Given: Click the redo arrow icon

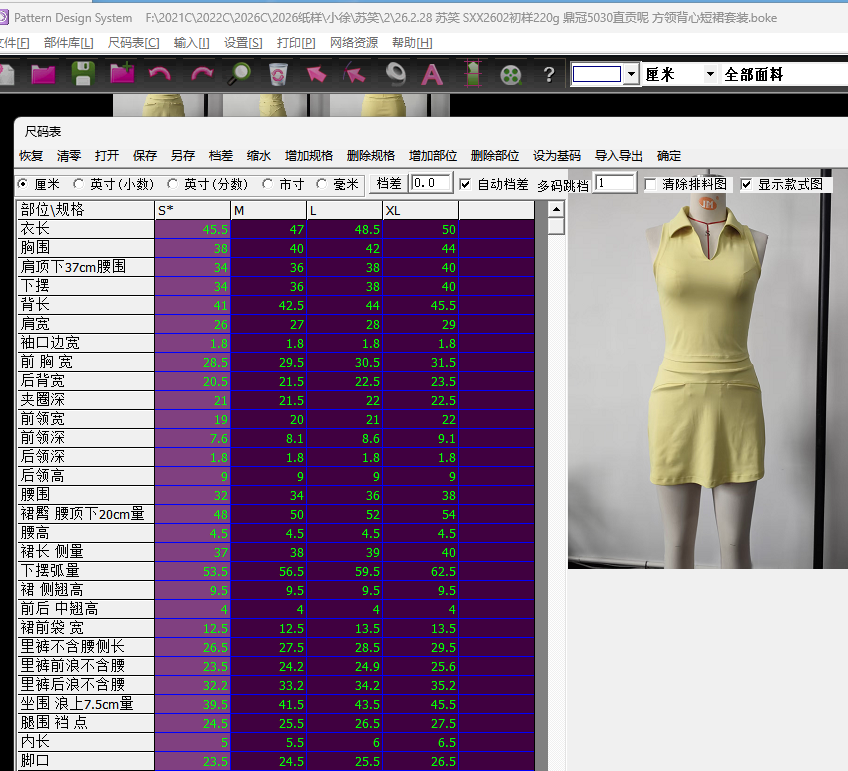Looking at the screenshot, I should coord(201,74).
